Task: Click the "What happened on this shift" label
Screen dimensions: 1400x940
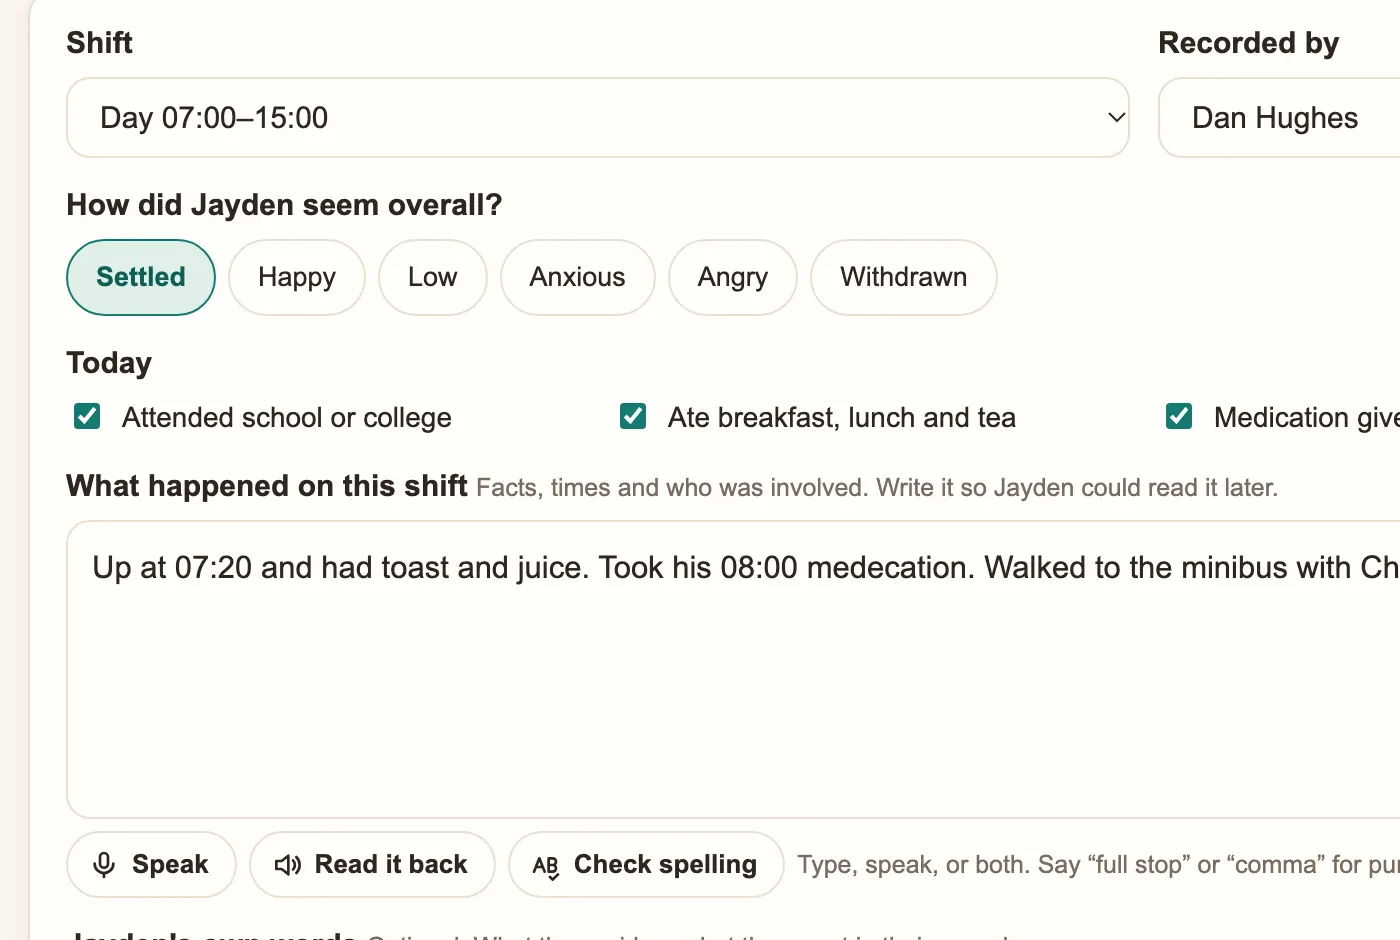Action: [267, 486]
